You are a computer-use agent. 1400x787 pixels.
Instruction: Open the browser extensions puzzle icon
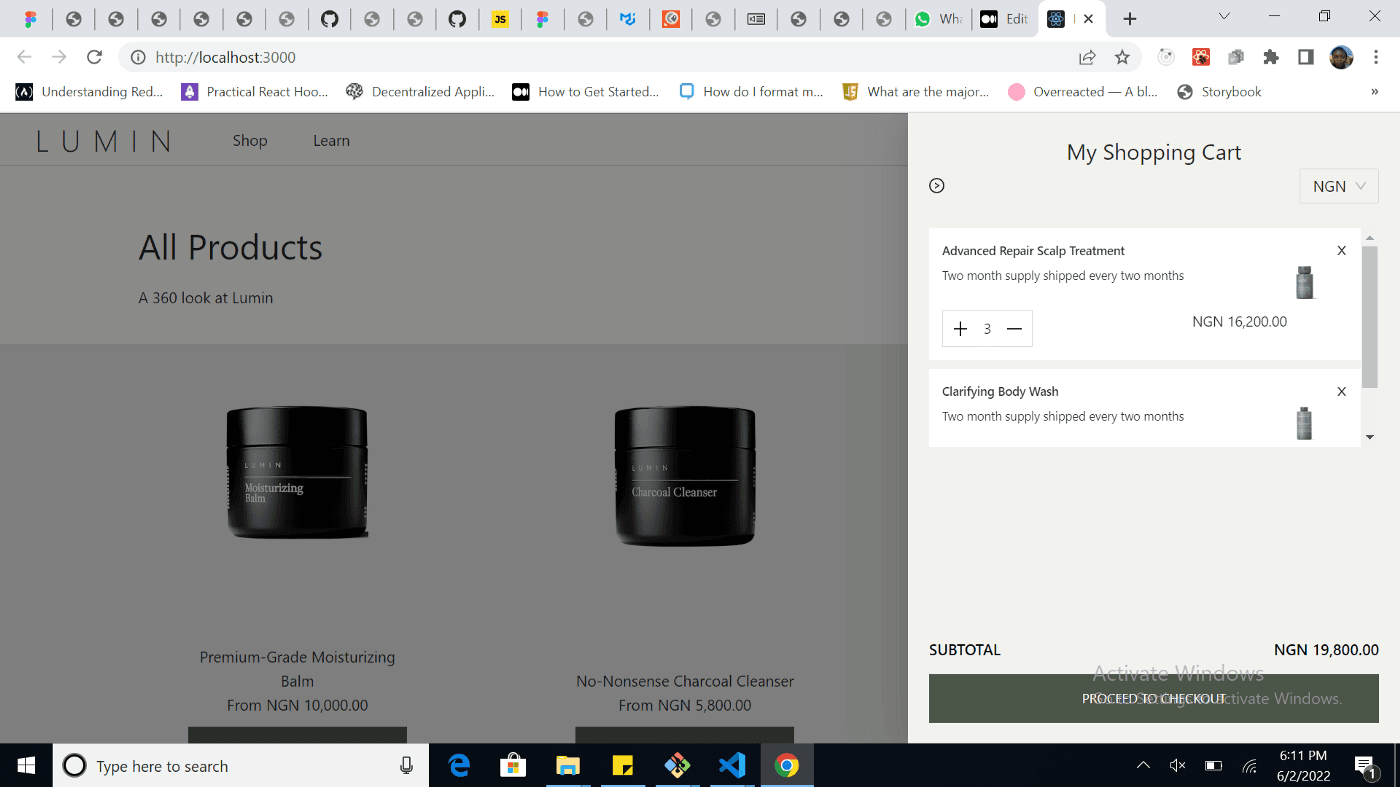tap(1271, 58)
